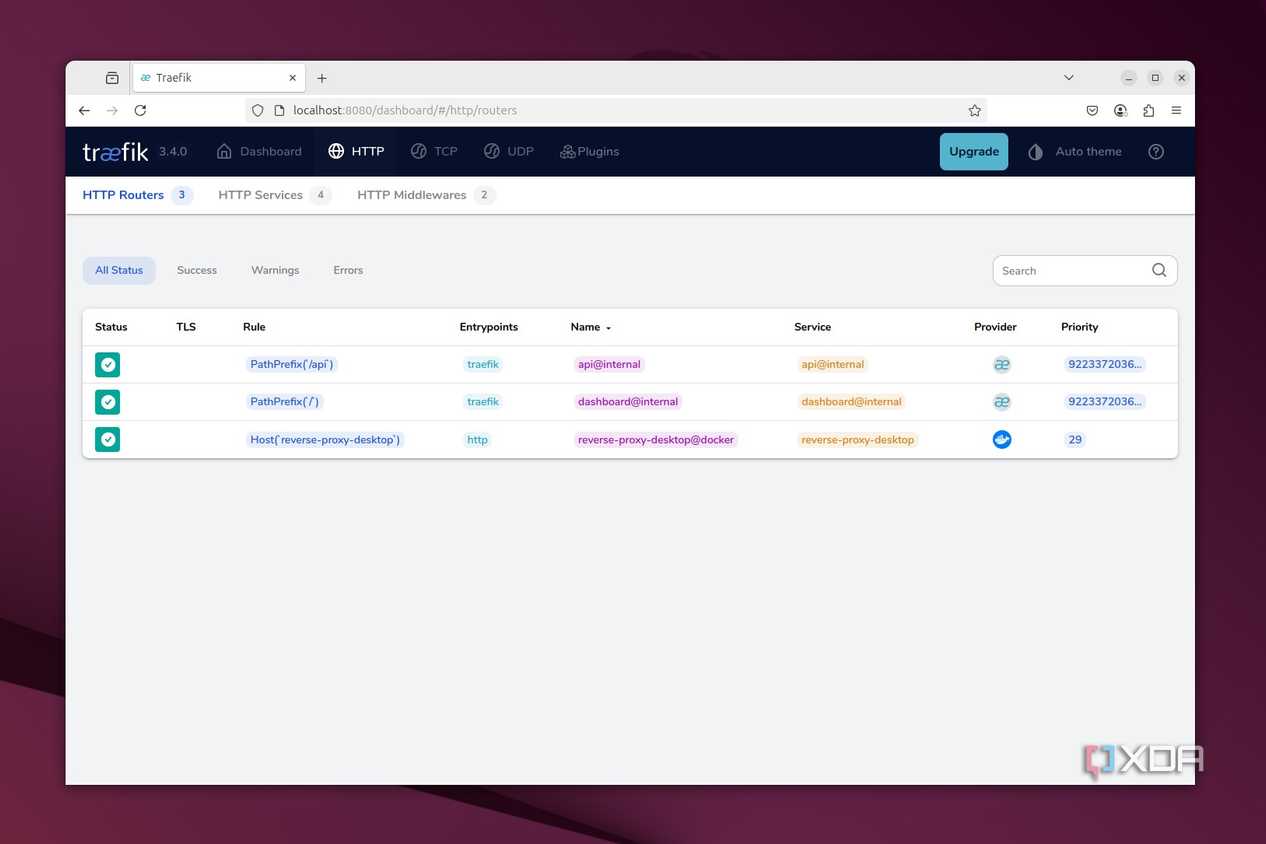Click internal provider icon in api@internal row
Screen dimensions: 1266x844
(x=1002, y=364)
